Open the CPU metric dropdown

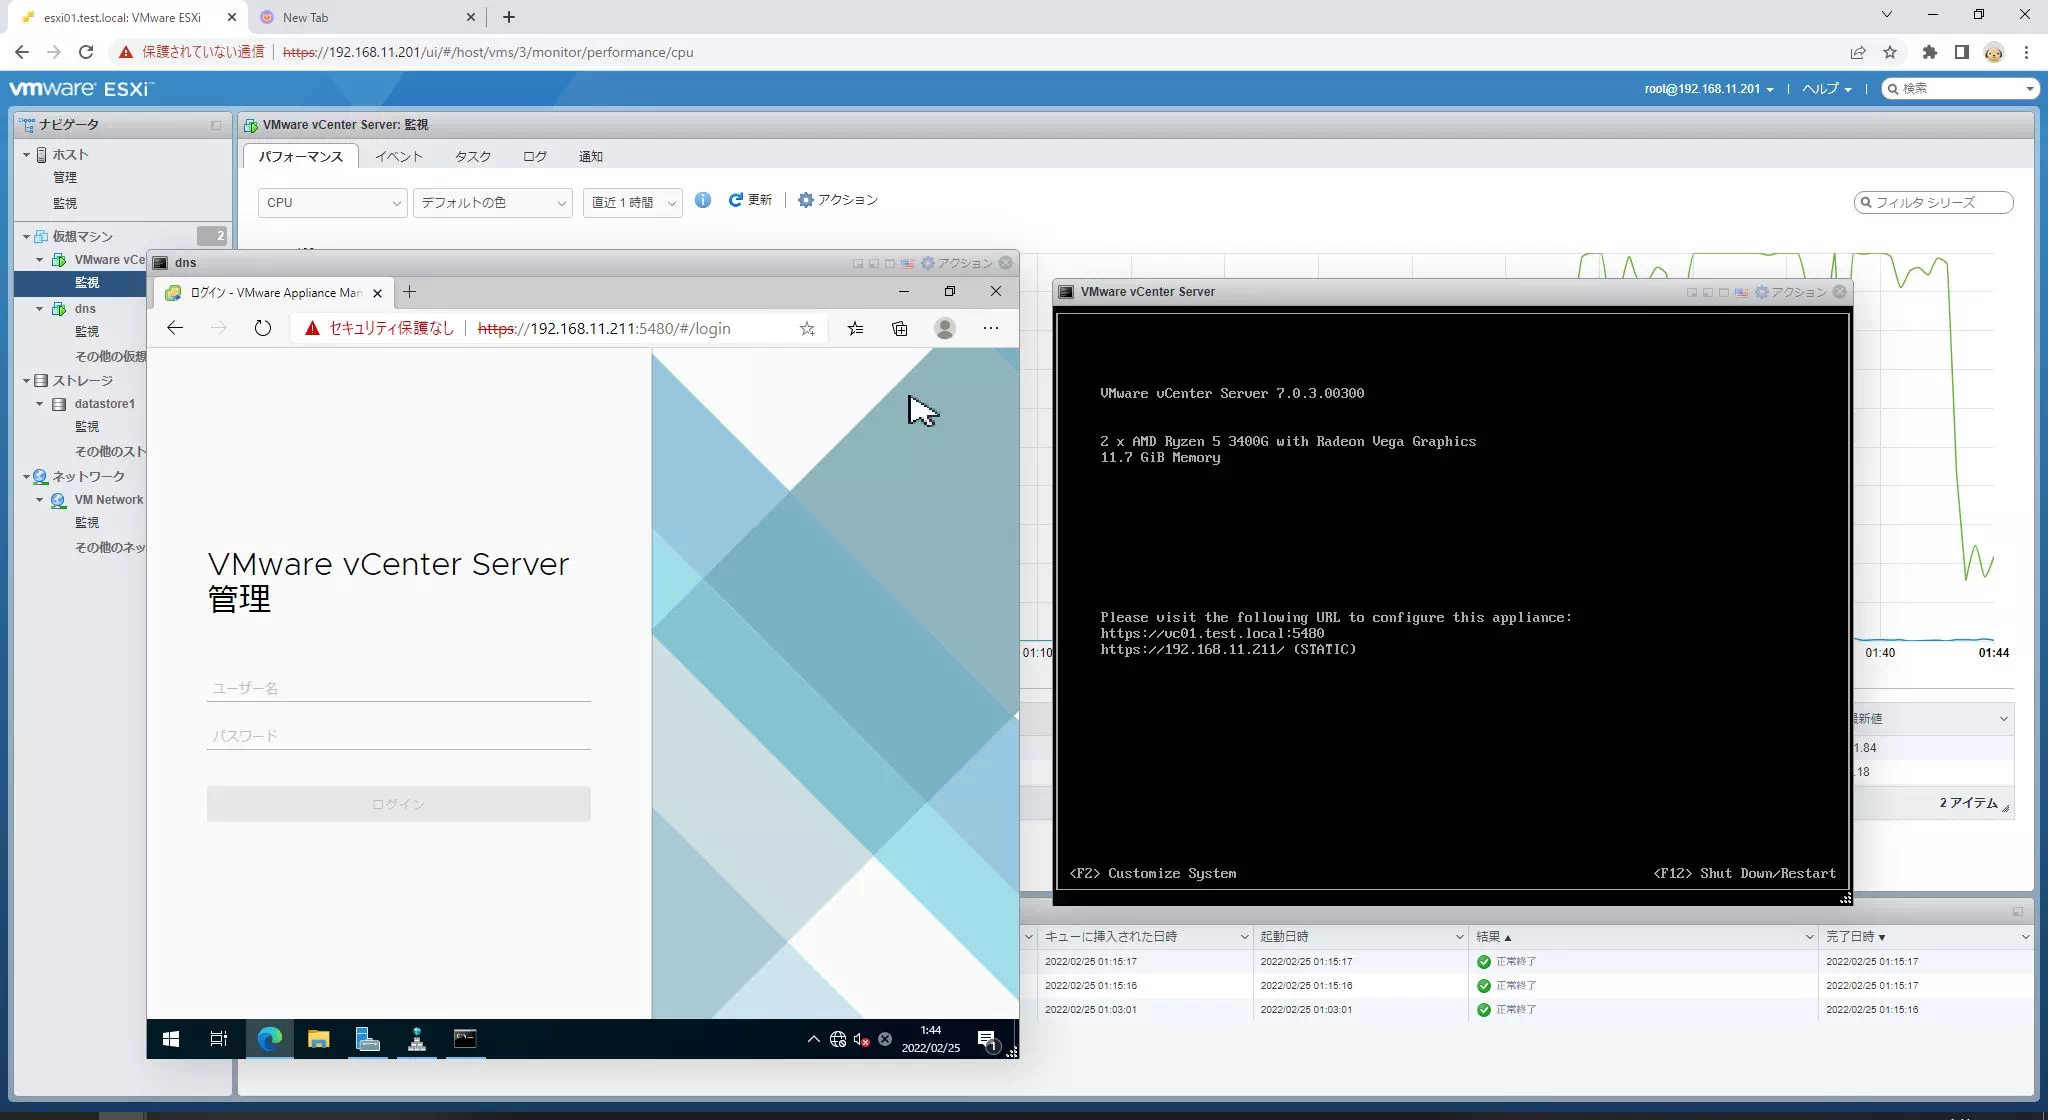332,203
